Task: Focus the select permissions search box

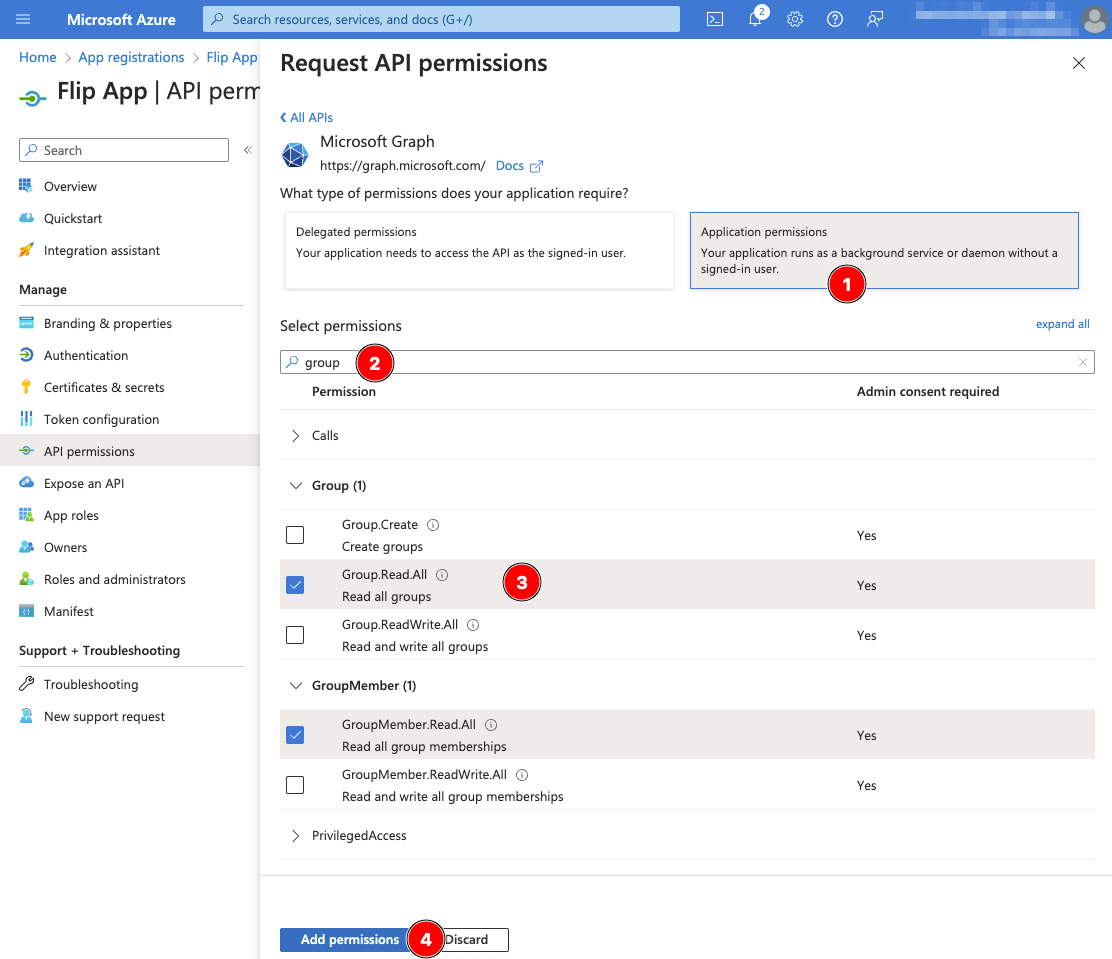Action: point(687,362)
